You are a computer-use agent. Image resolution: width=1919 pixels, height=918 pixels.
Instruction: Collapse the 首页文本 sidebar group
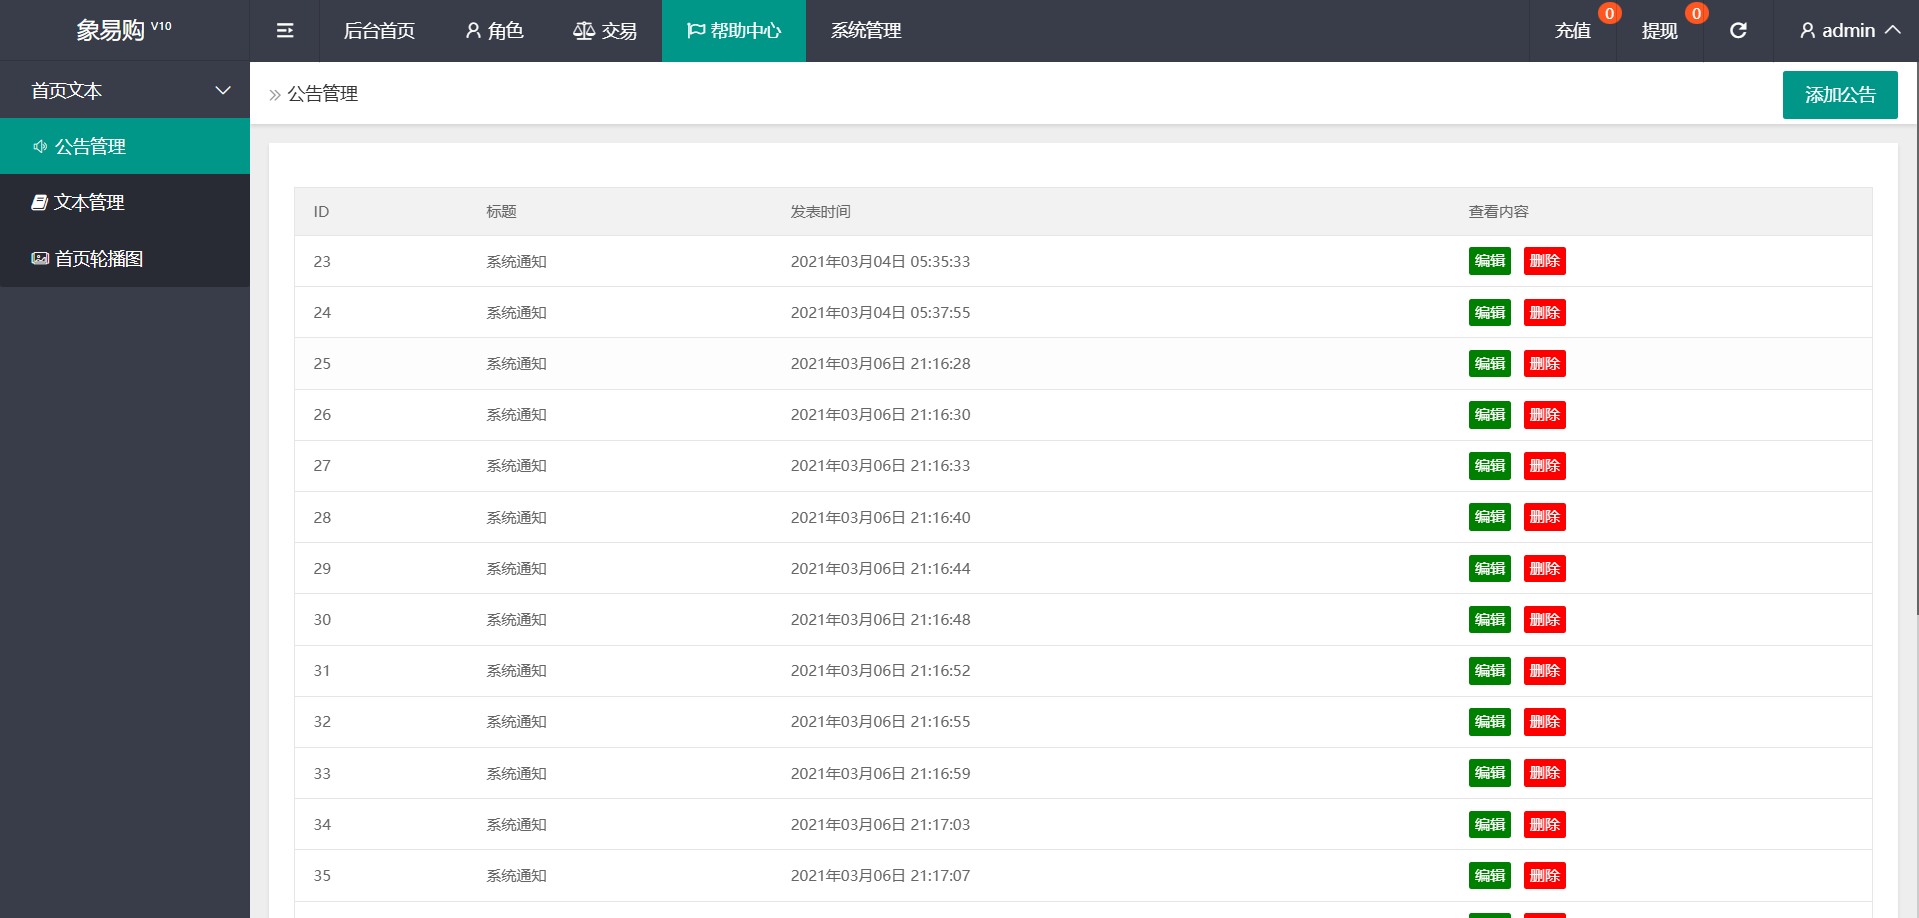125,90
